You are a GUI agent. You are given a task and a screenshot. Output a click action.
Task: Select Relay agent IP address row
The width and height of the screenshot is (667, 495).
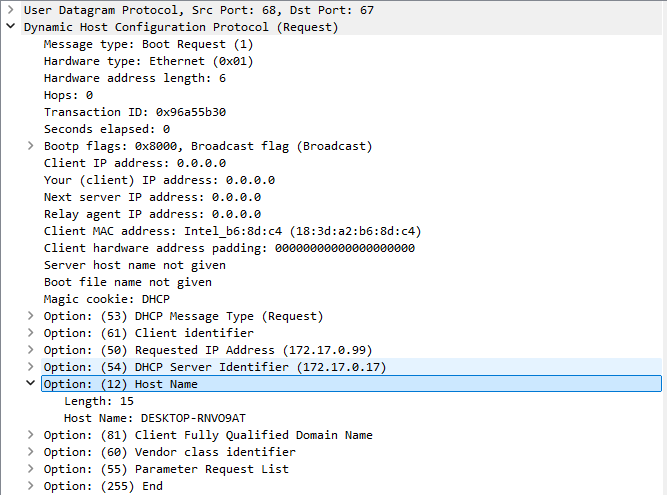(352, 214)
